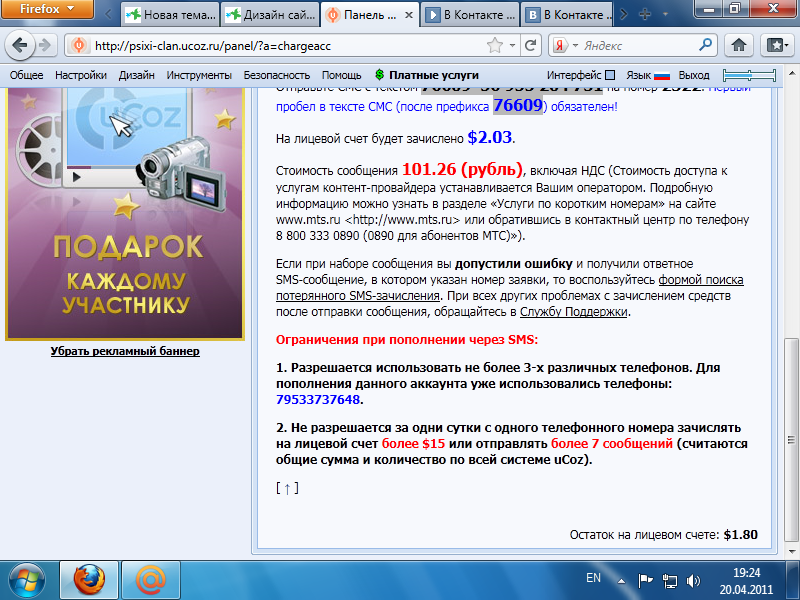Switch to the 'В Контакте' tab with play icon
The height and width of the screenshot is (600, 800).
[x=470, y=14]
